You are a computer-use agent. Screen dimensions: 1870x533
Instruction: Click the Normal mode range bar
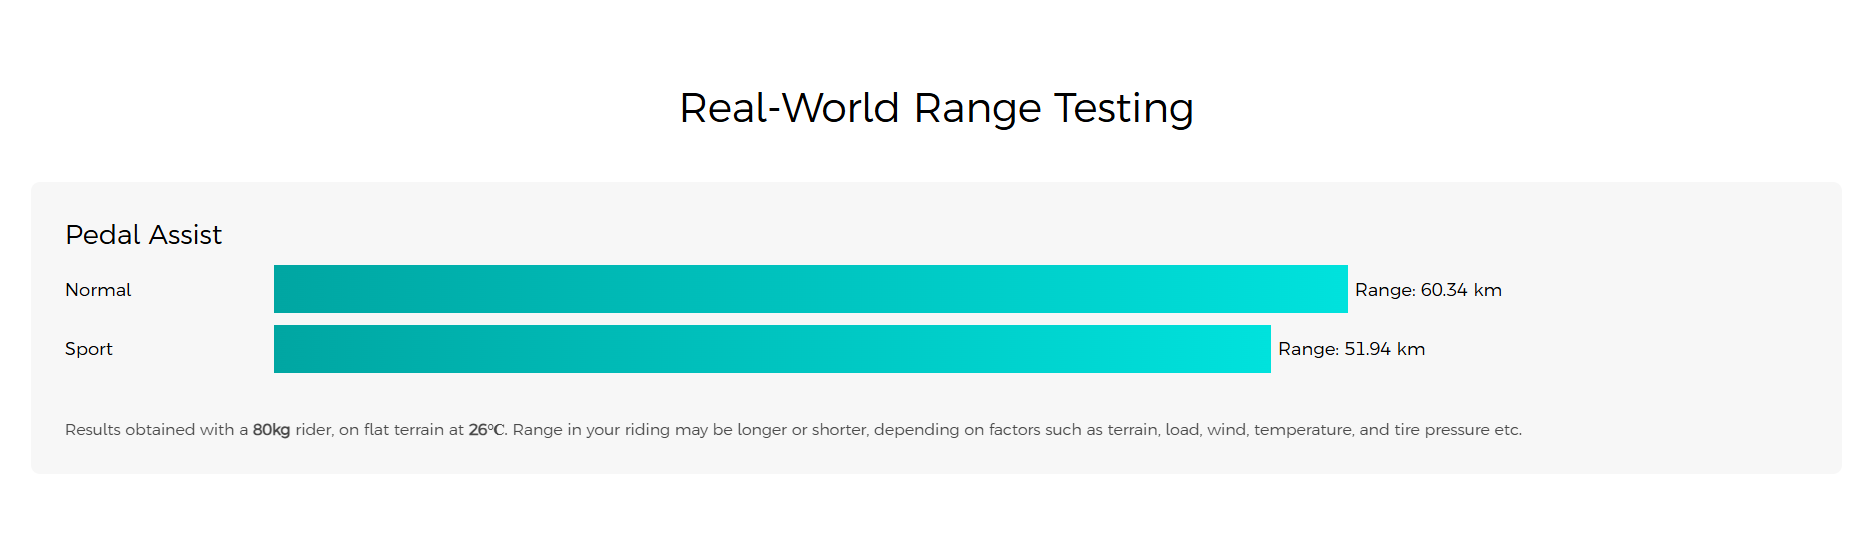coord(810,289)
